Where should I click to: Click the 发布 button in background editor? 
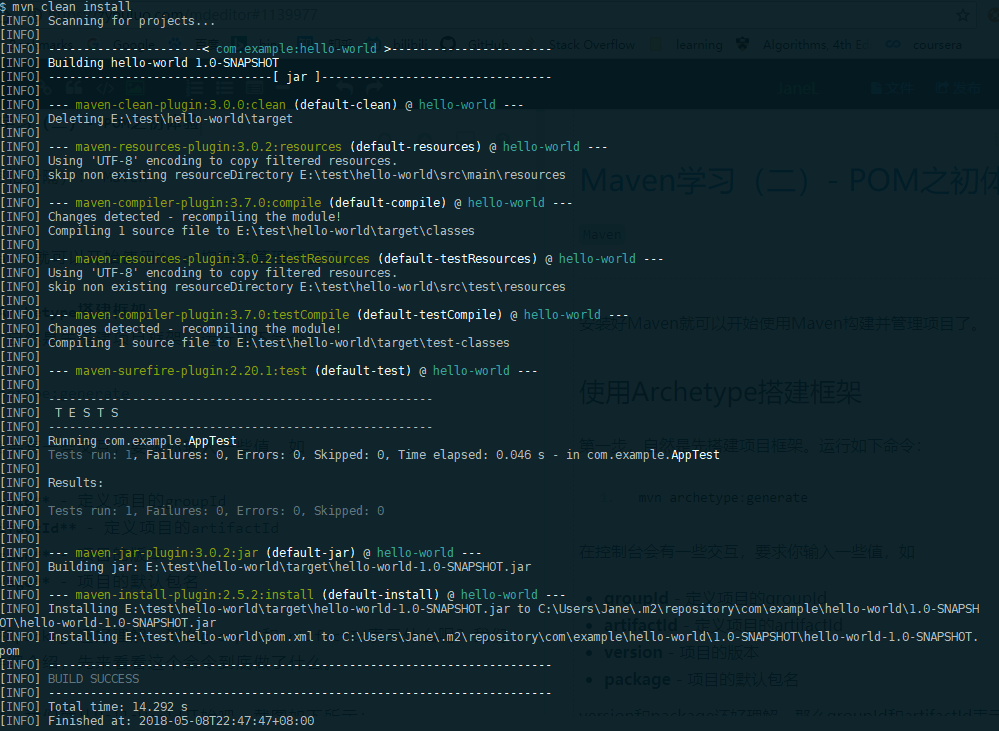[958, 88]
